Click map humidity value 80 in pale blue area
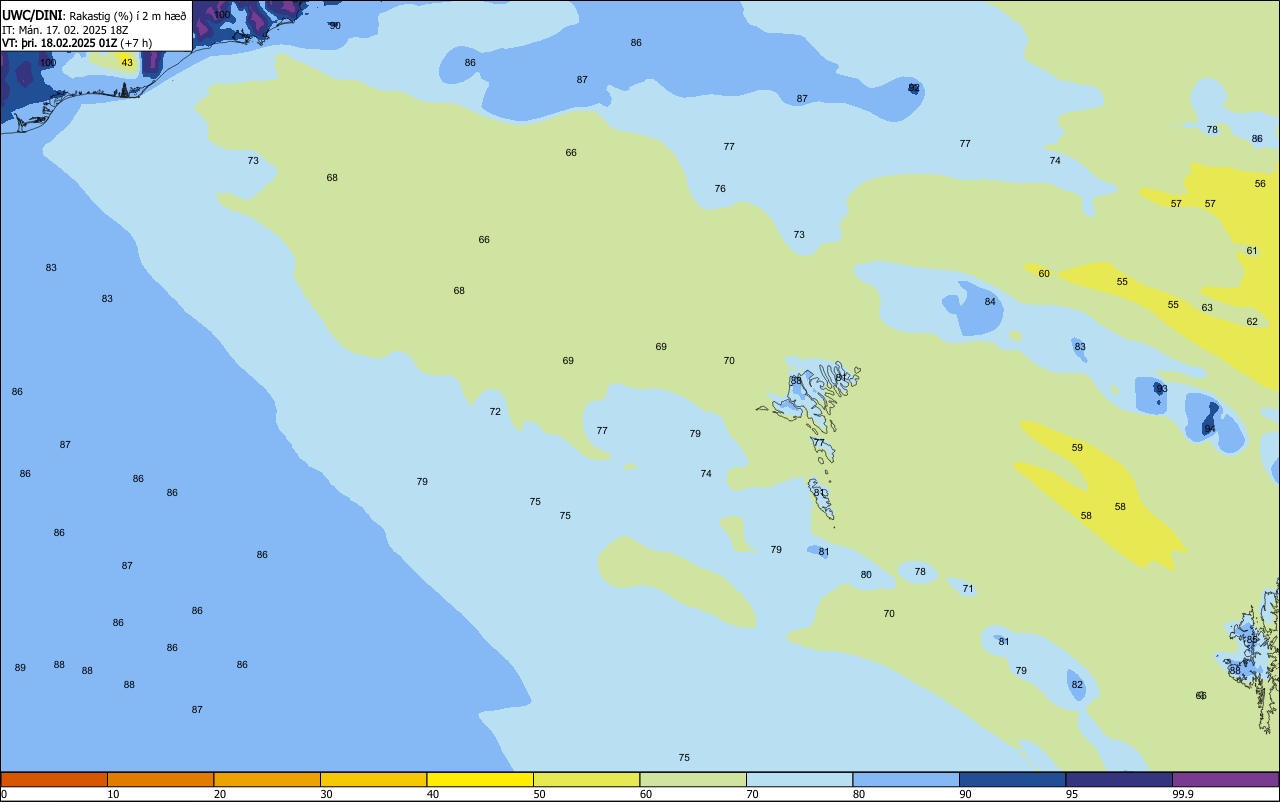1280x802 pixels. [866, 575]
